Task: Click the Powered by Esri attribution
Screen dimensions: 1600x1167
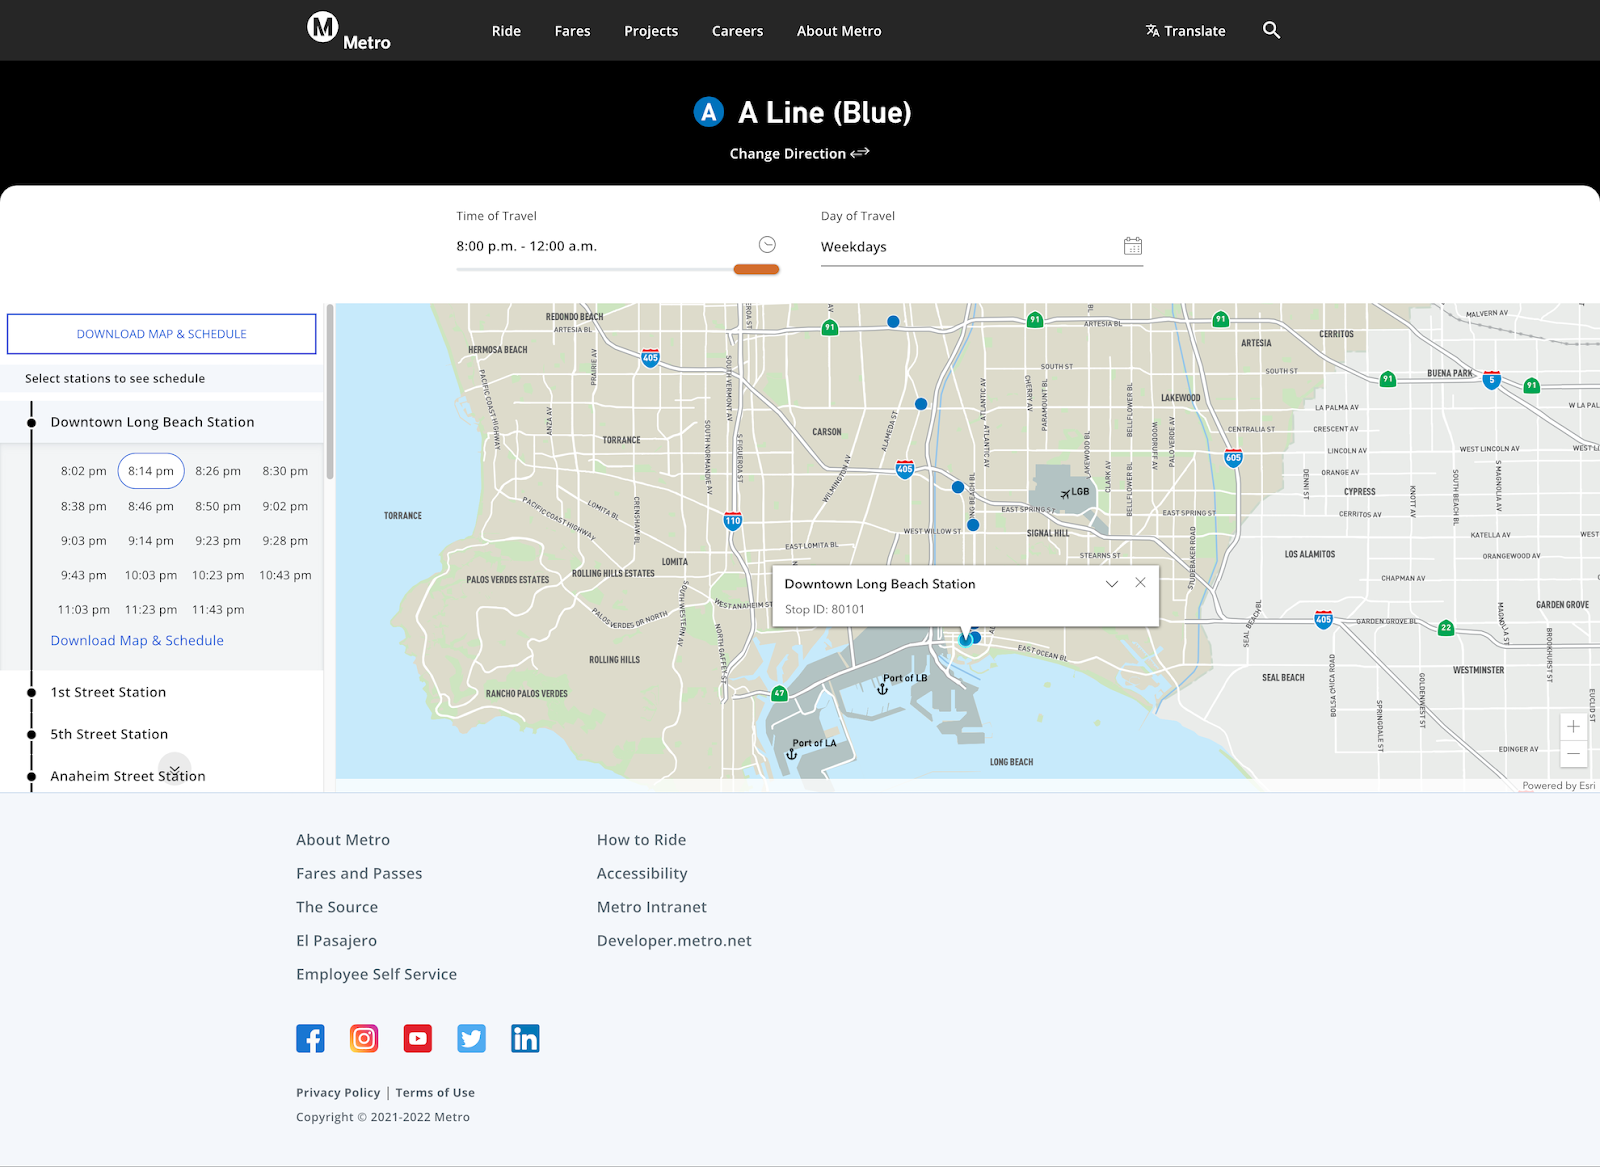Action: (x=1558, y=786)
